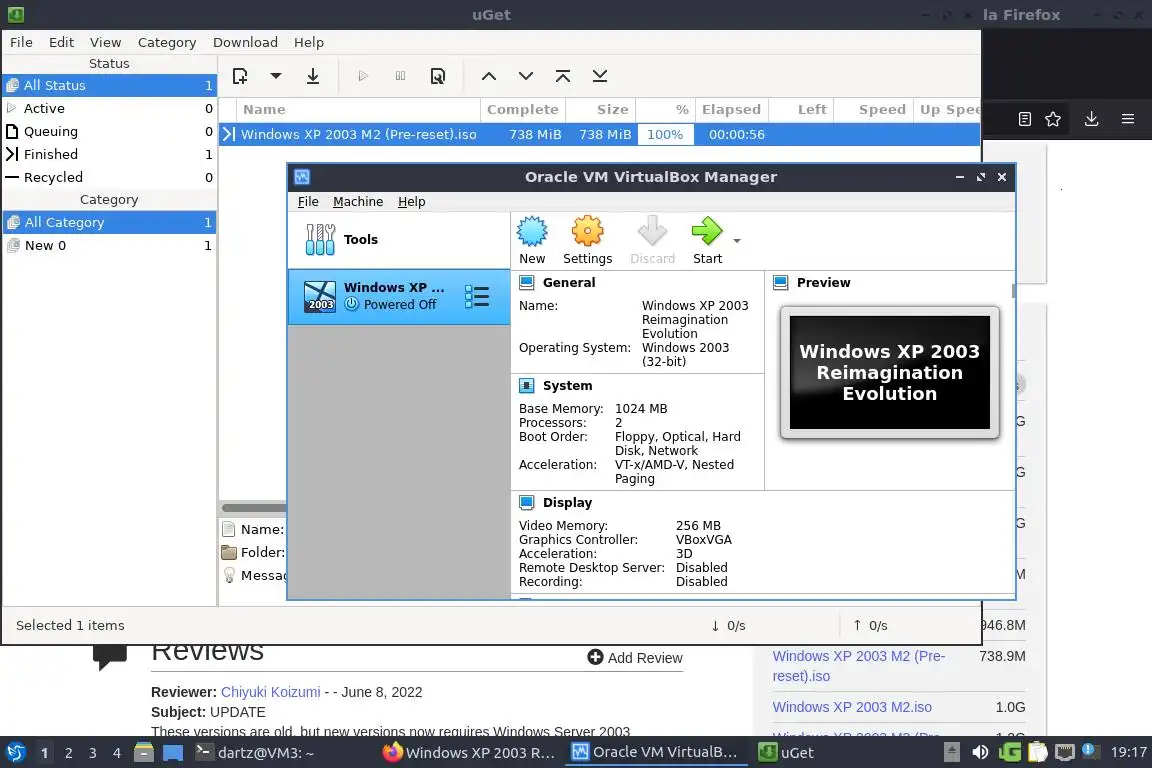Open the VM list menu icon beside Windows XP
The image size is (1152, 768).
(477, 296)
